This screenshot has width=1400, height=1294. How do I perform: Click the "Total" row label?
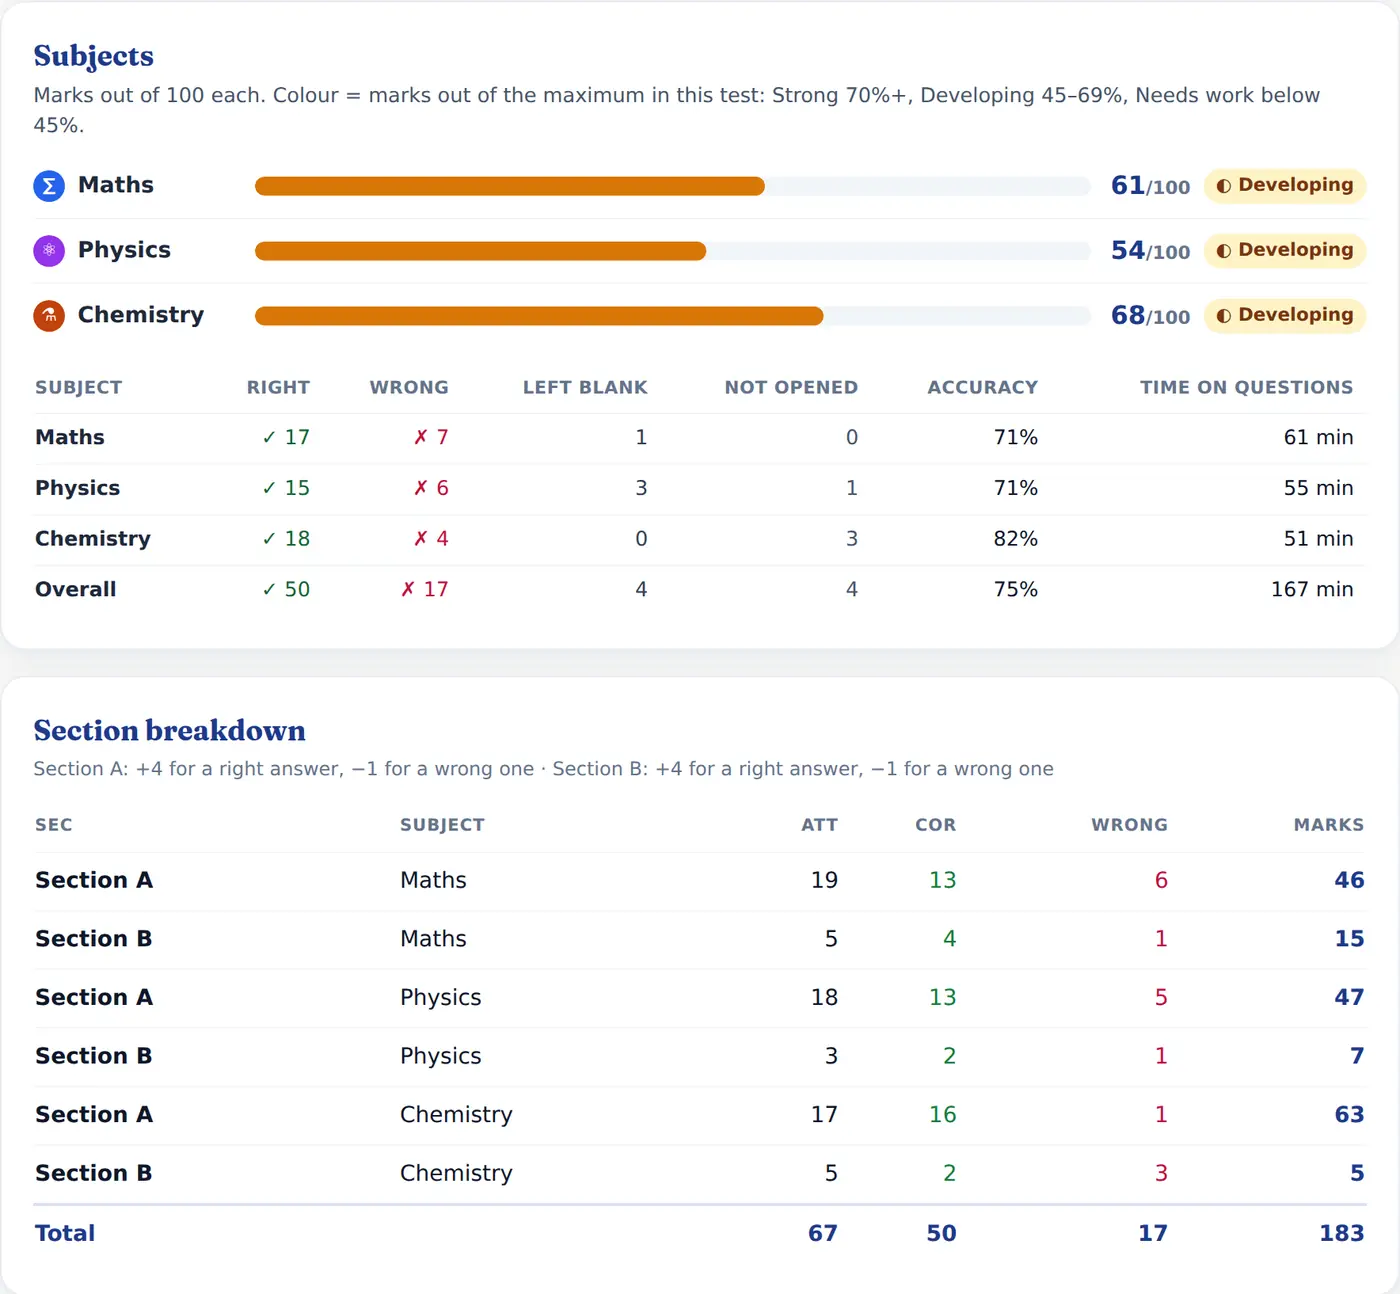65,1234
